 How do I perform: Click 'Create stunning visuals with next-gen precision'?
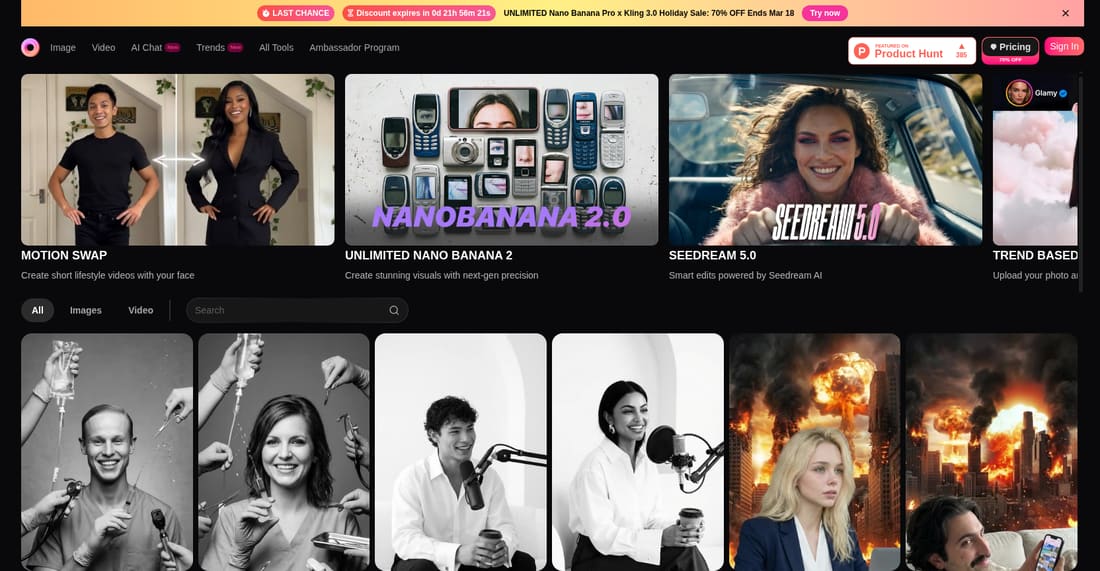click(x=441, y=275)
